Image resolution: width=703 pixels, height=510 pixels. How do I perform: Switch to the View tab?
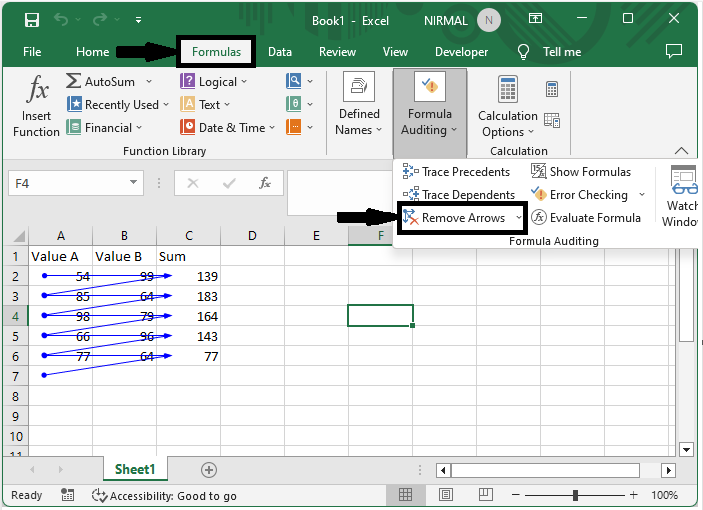pyautogui.click(x=395, y=52)
